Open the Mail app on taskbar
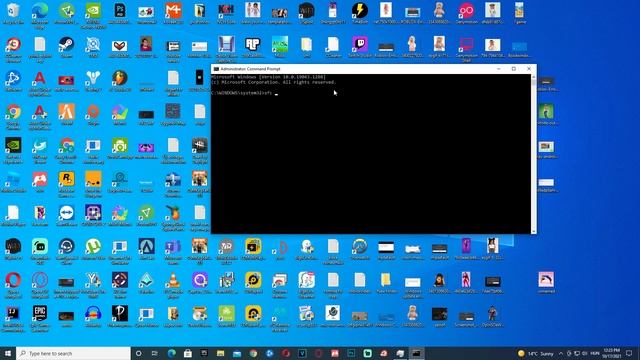640x360 pixels. (237, 353)
